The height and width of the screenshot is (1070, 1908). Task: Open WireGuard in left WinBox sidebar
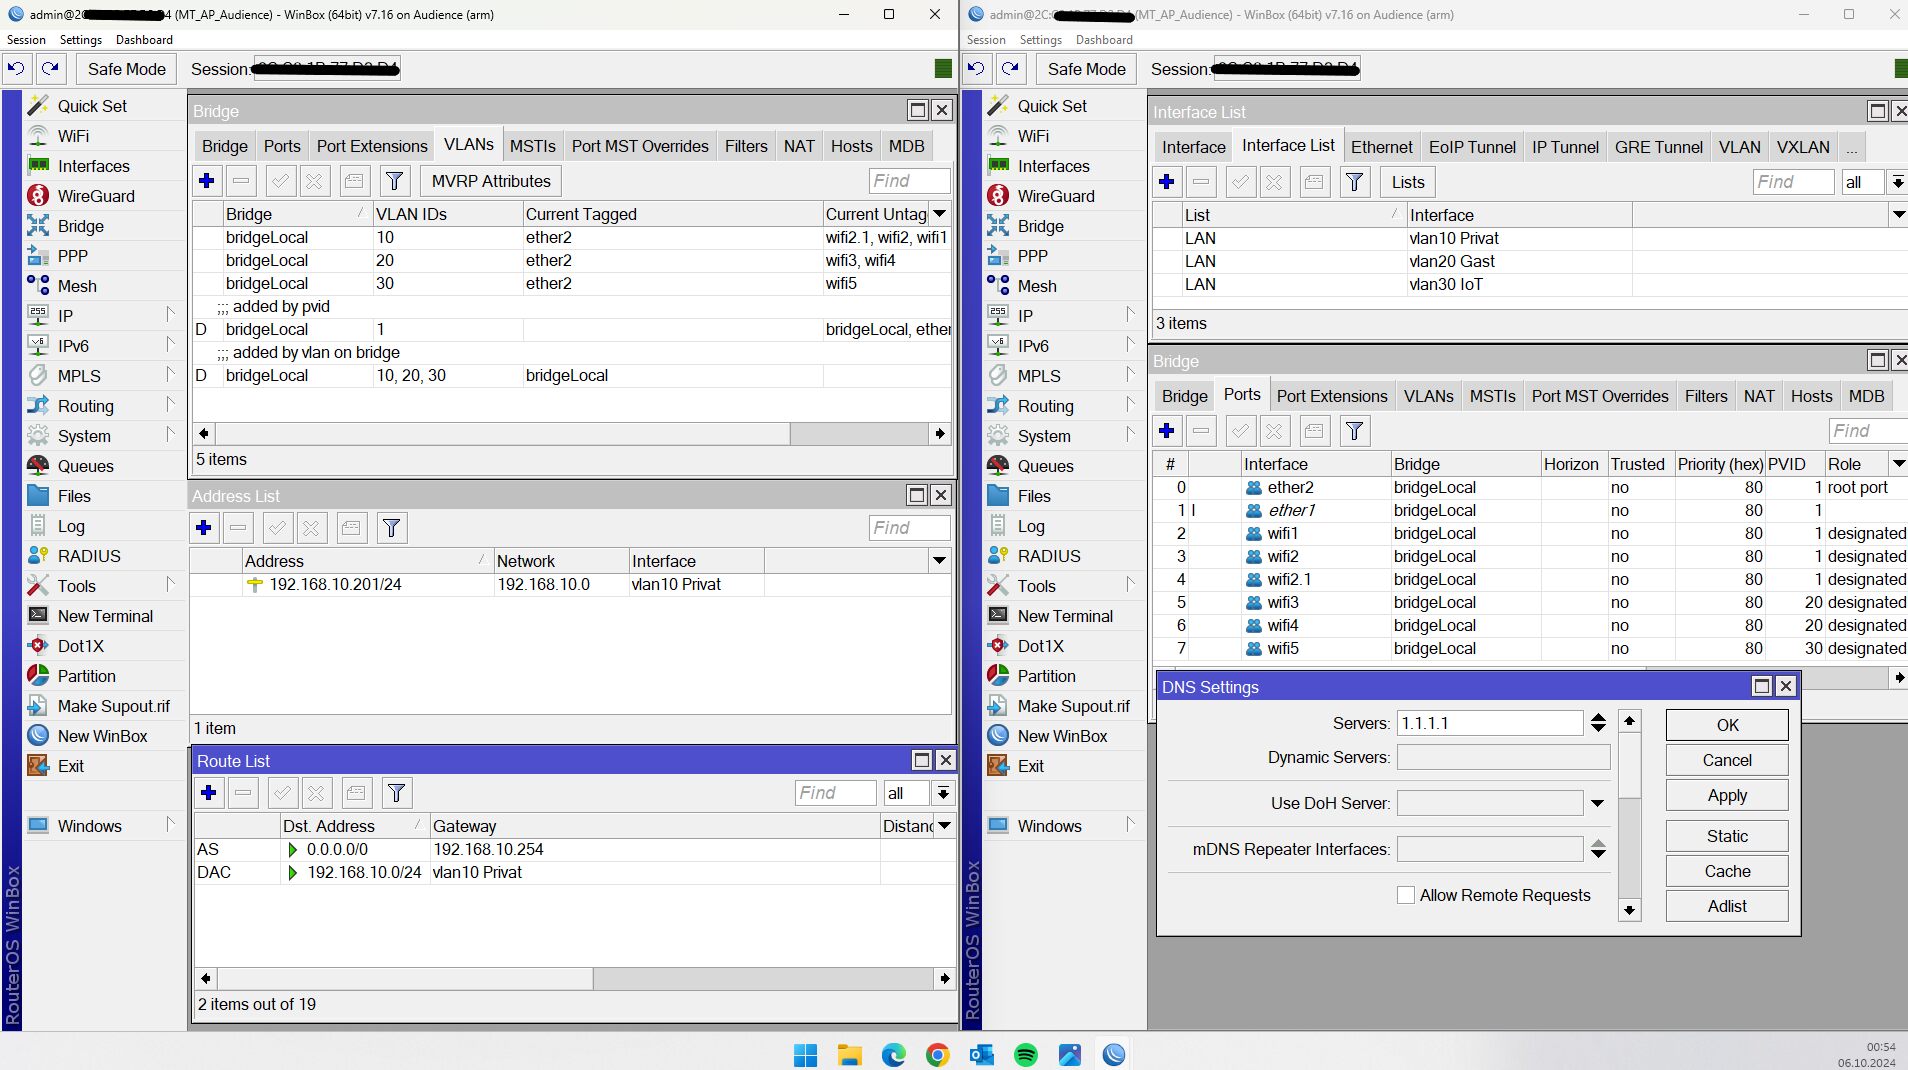pos(96,196)
